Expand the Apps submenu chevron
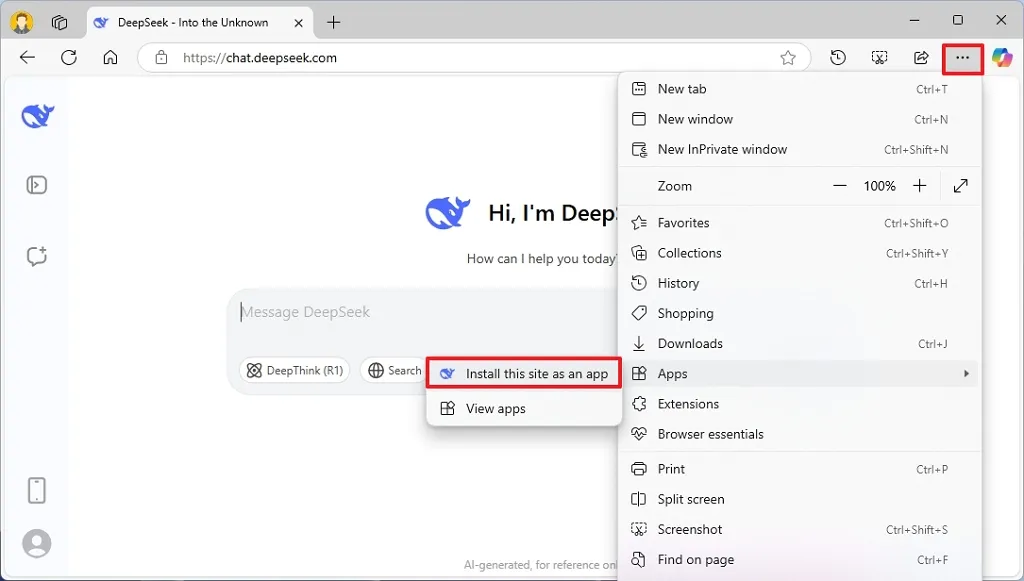The height and width of the screenshot is (581, 1024). coord(965,373)
